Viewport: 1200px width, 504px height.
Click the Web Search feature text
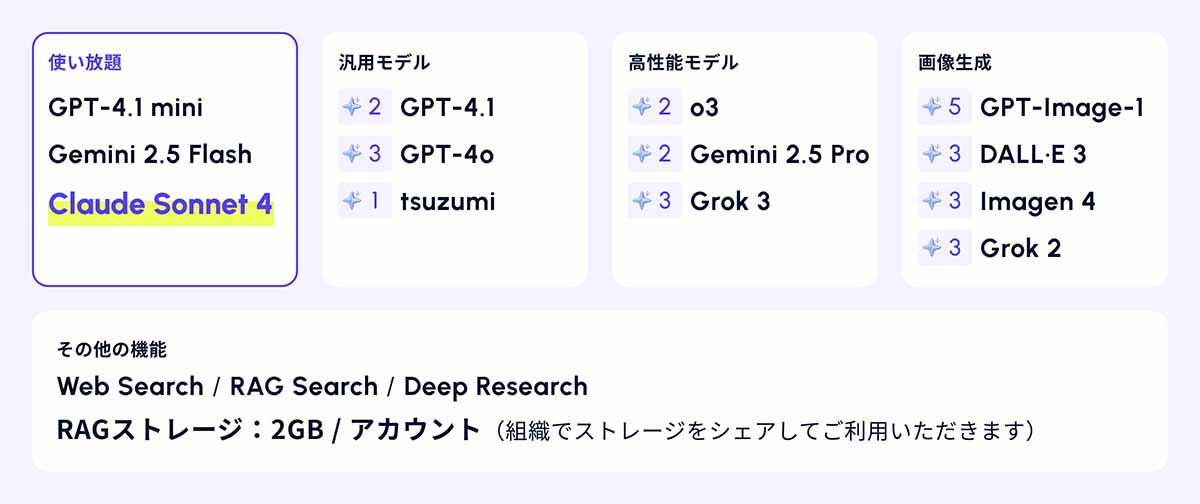[132, 386]
